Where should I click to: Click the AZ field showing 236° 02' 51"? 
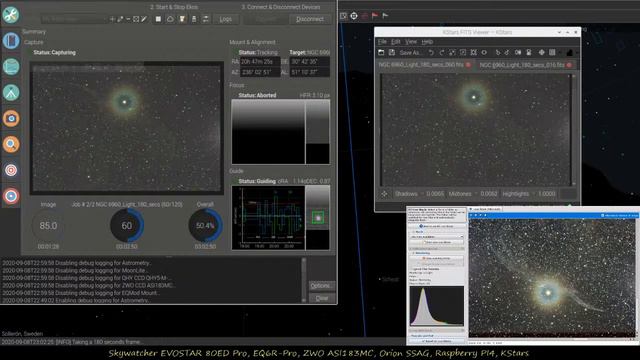[x=260, y=72]
